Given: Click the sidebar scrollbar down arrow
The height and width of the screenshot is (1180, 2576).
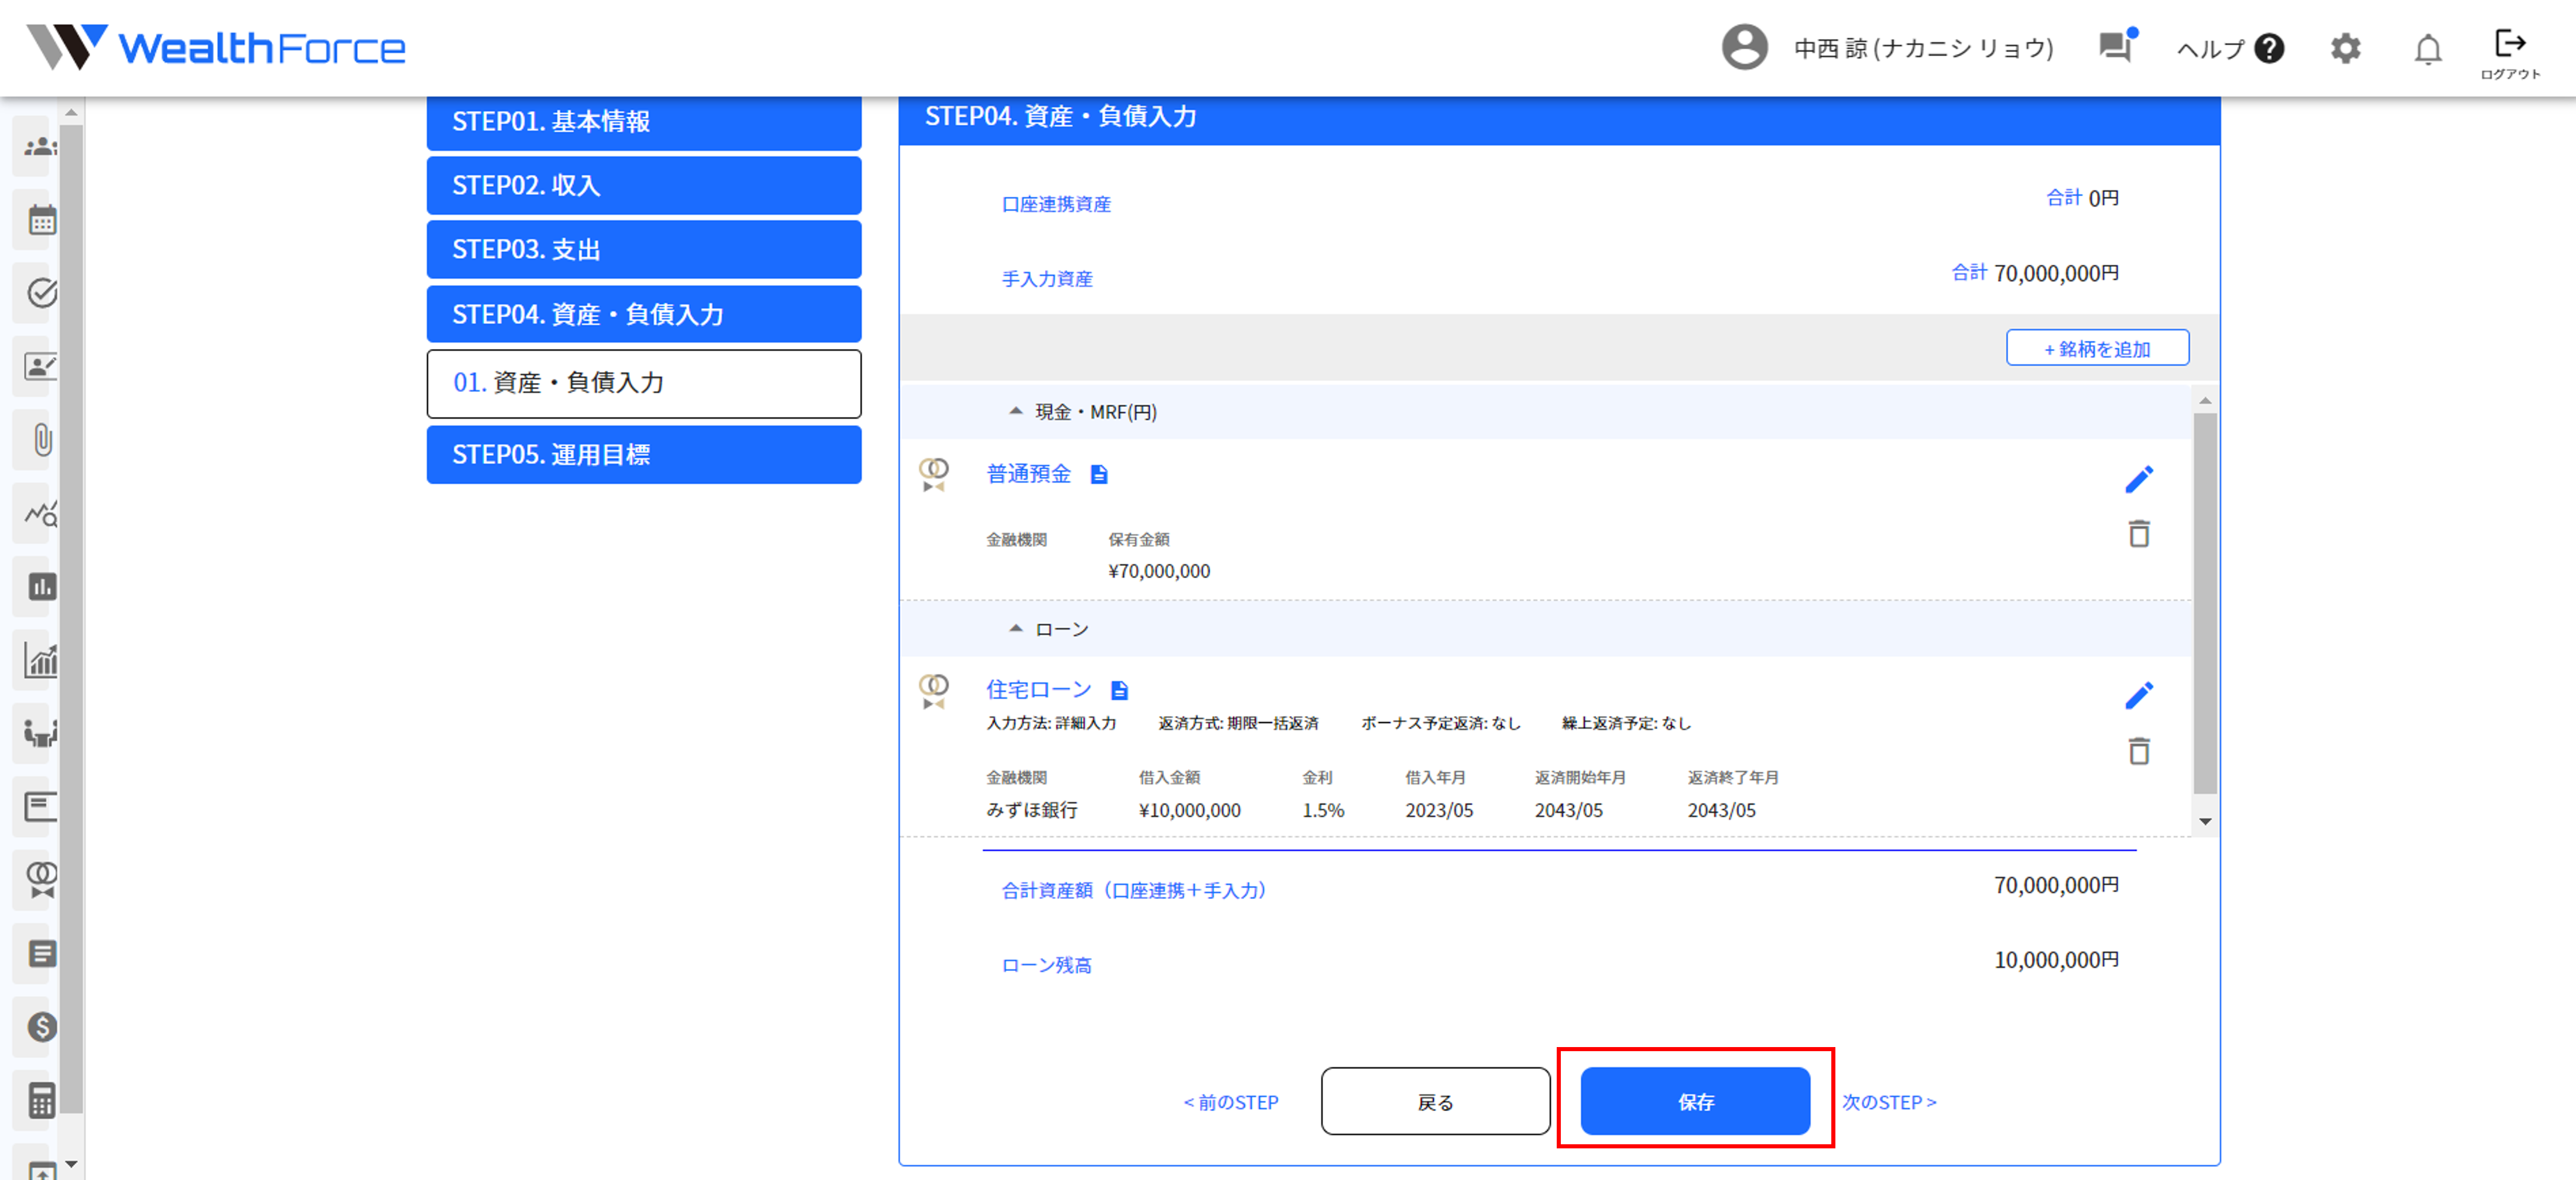Looking at the screenshot, I should point(71,1164).
